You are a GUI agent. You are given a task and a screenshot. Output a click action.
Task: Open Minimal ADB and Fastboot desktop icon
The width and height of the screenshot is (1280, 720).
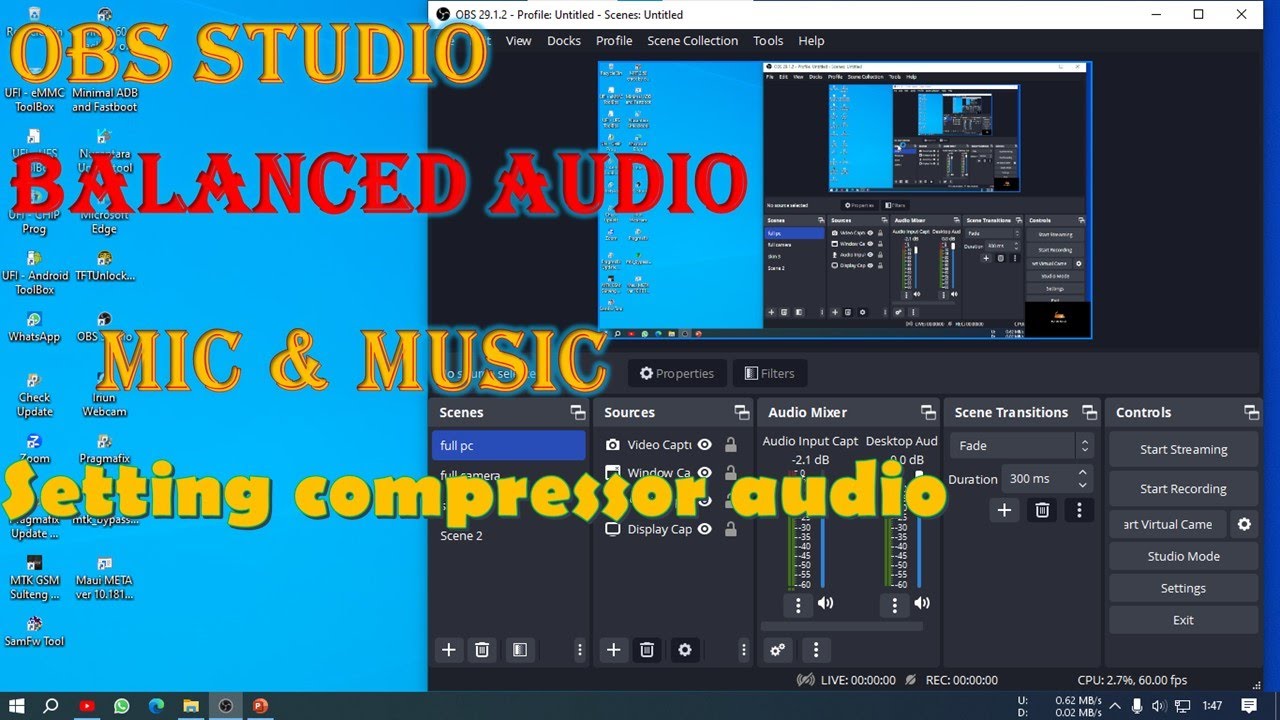(x=104, y=90)
